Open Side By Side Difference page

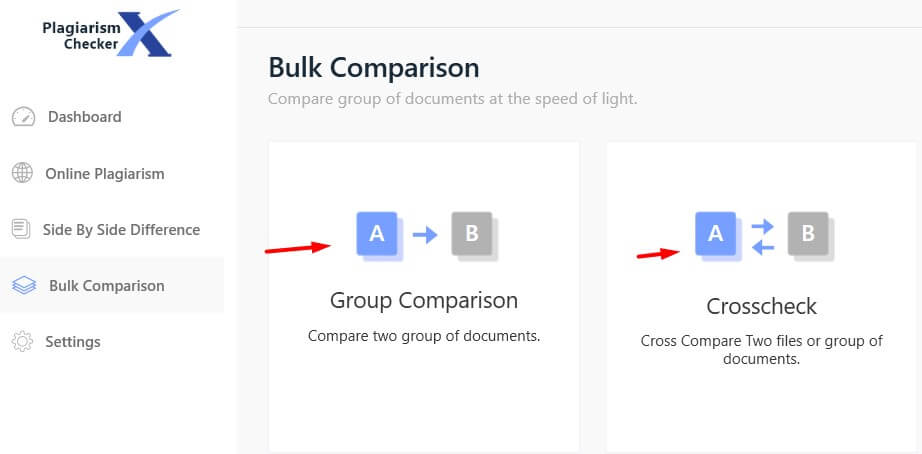[x=121, y=229]
